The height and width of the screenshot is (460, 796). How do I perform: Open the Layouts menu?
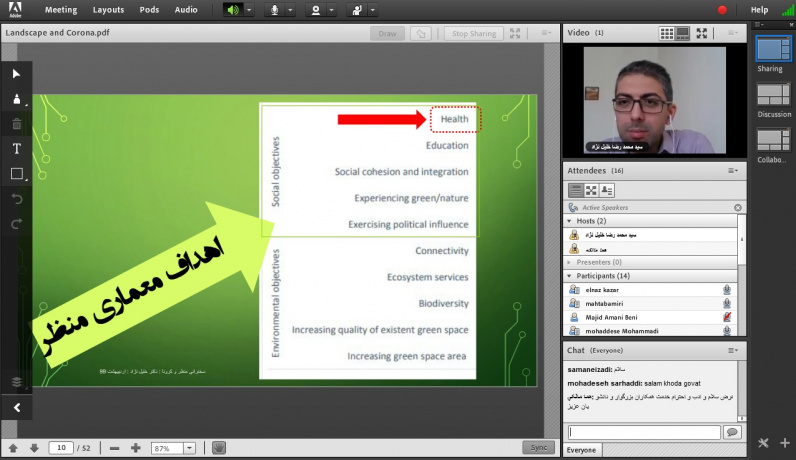click(108, 10)
